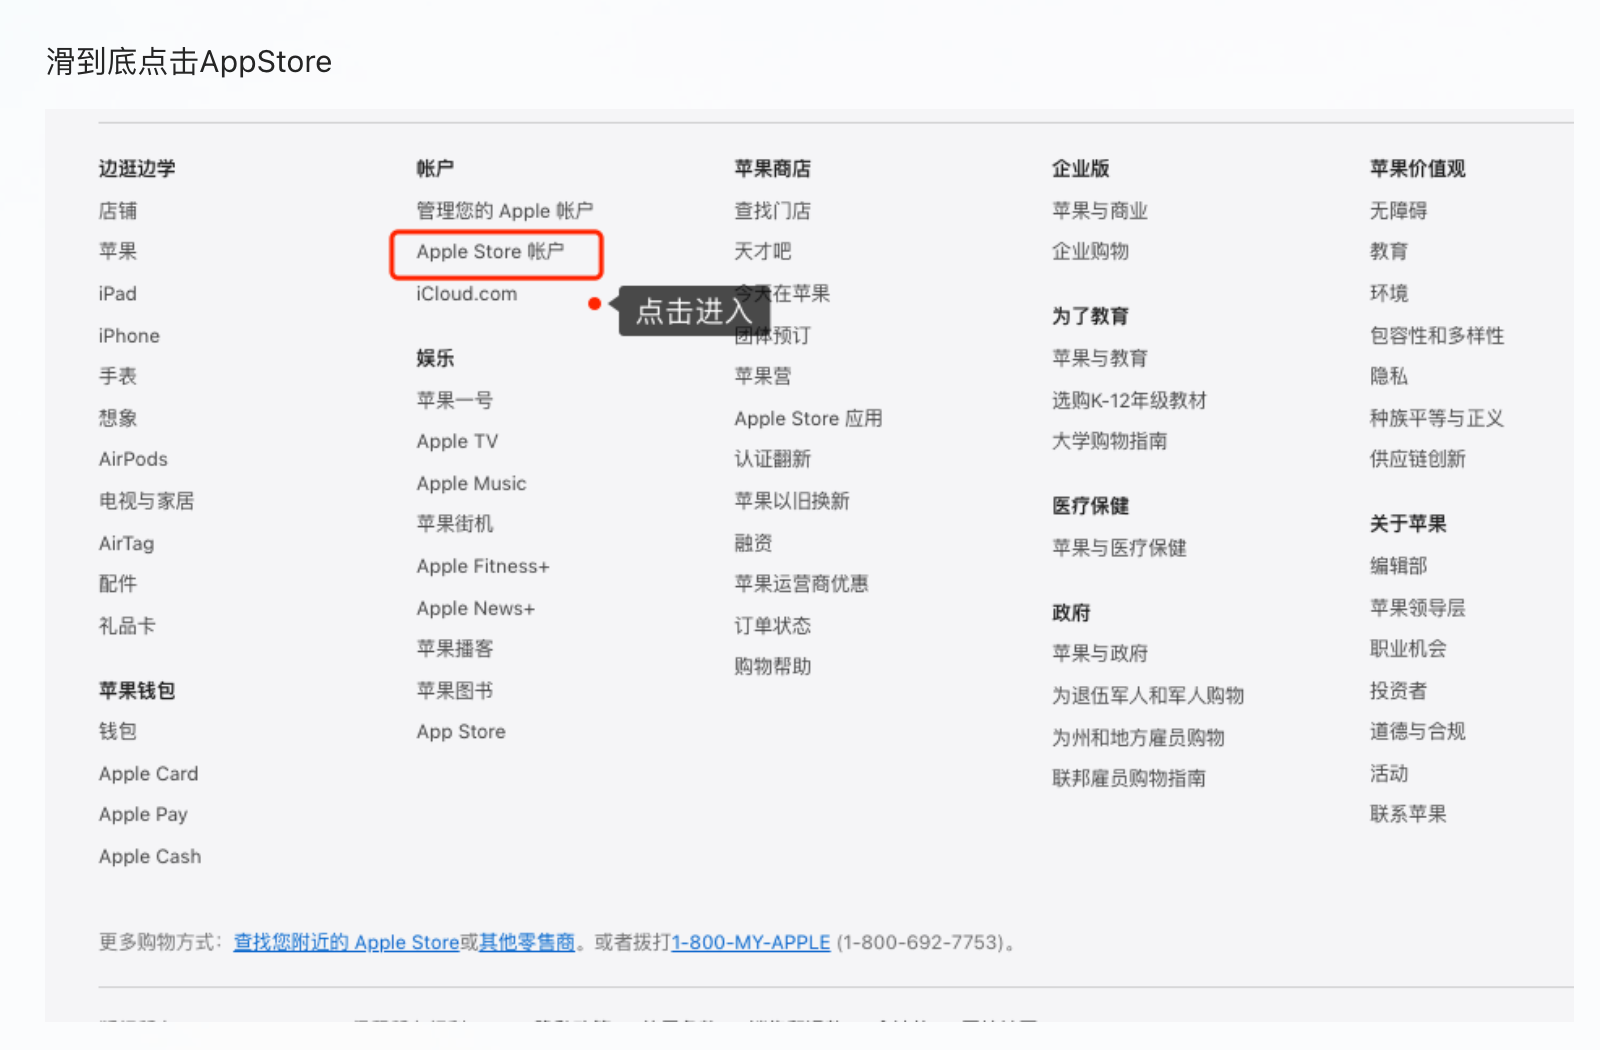Click the 天才吧 link
1600x1050 pixels.
tap(763, 252)
